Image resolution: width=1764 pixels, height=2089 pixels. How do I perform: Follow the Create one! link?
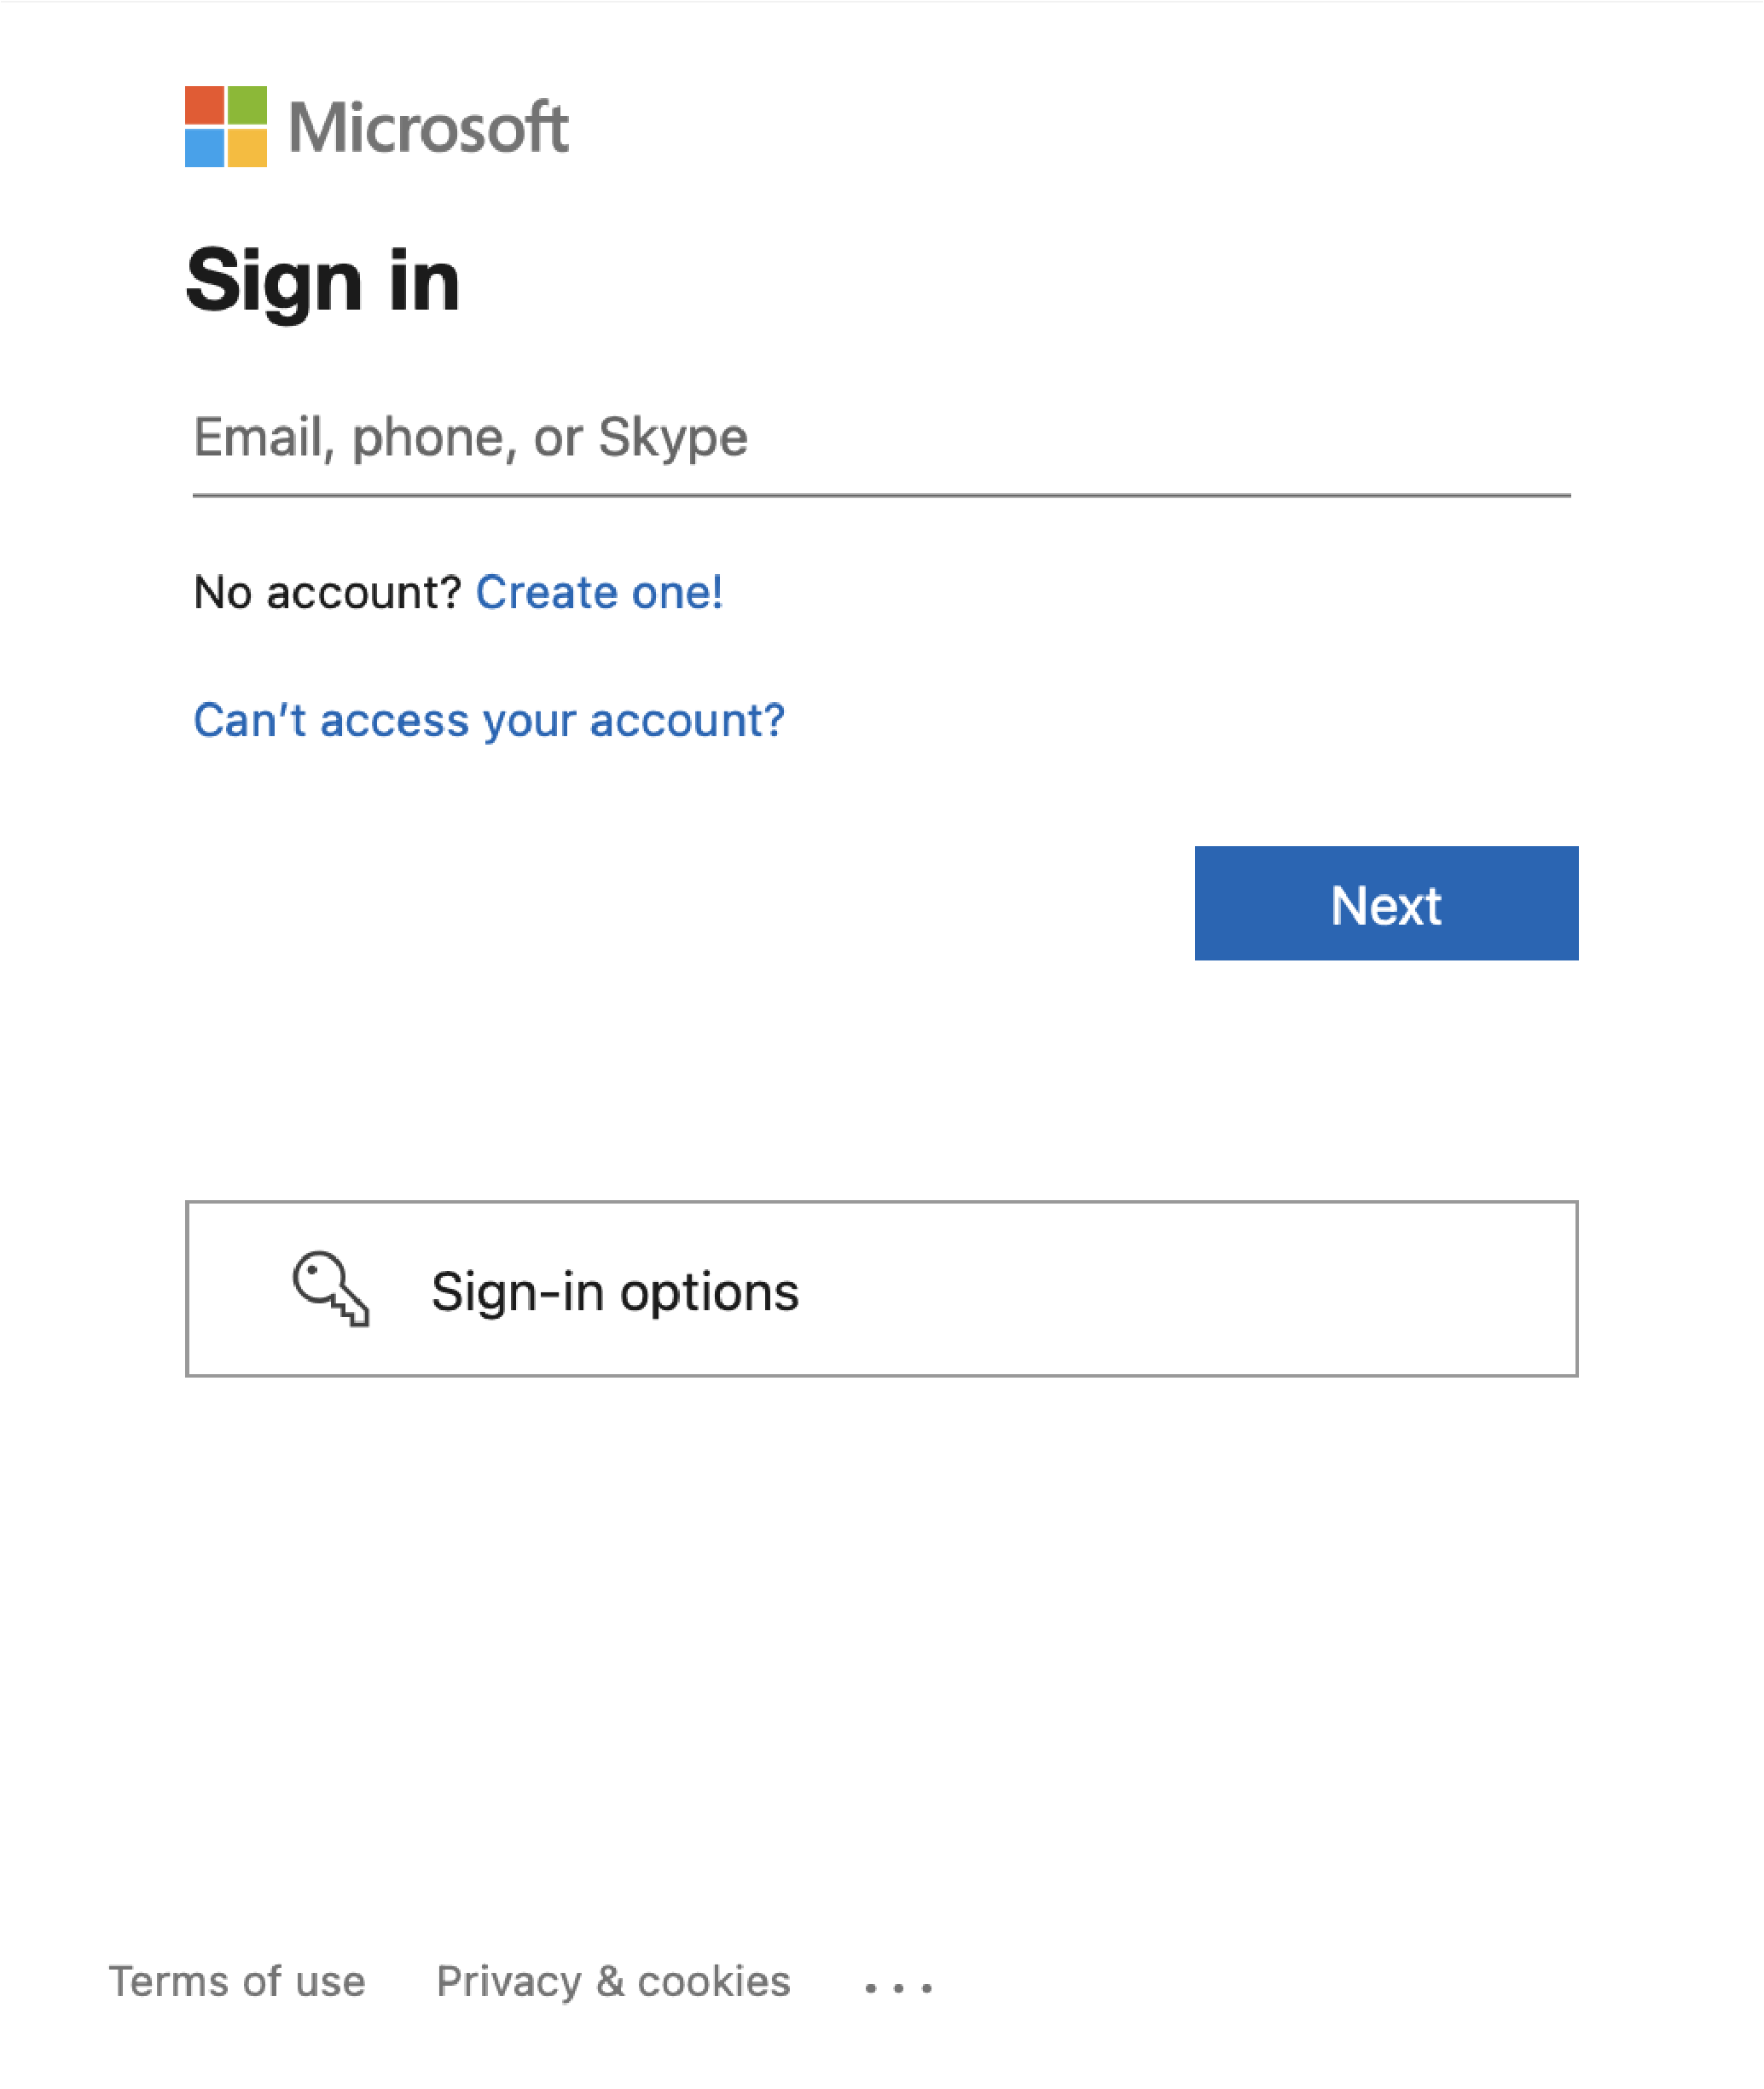pyautogui.click(x=598, y=592)
